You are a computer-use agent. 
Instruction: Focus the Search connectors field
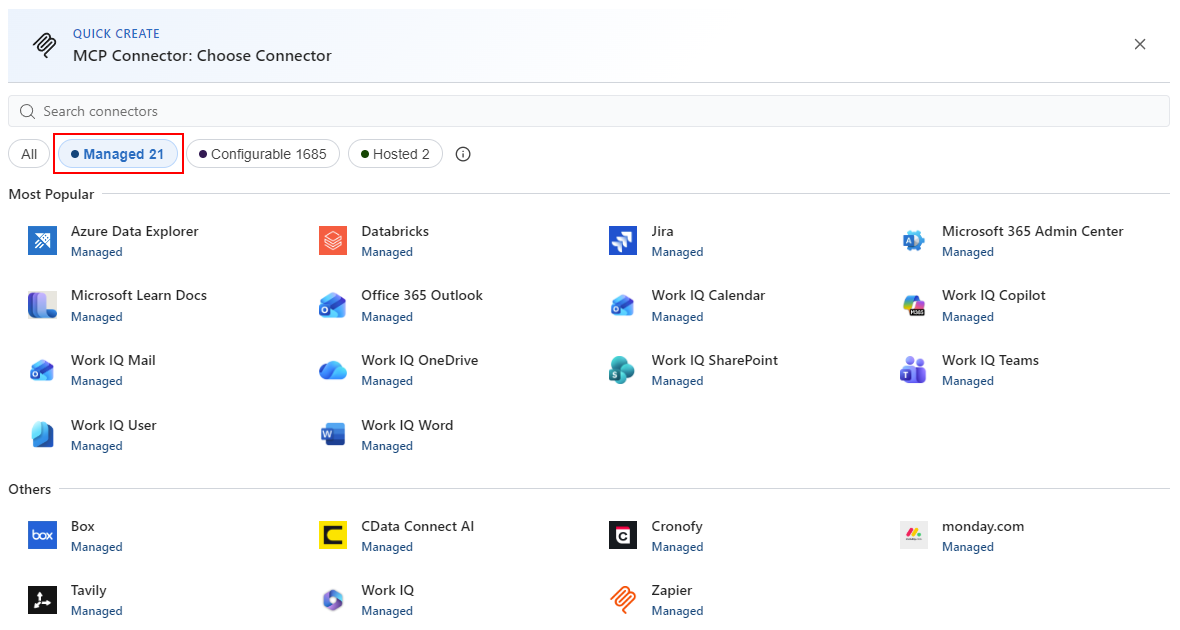coord(588,111)
